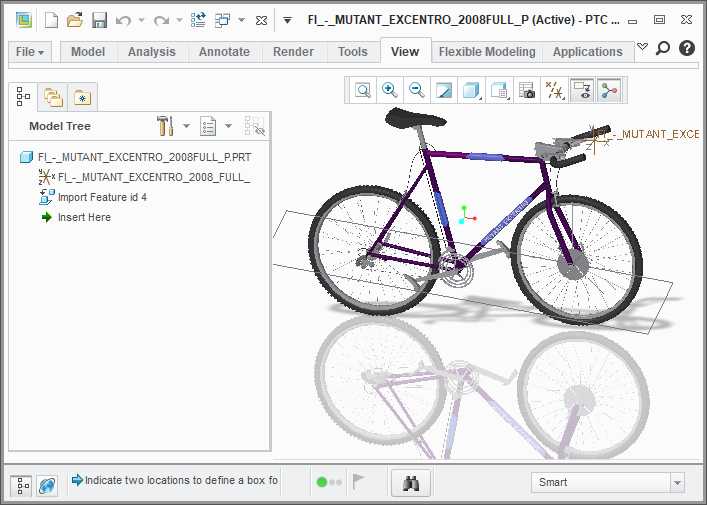Switch to the Analysis tab

point(152,52)
